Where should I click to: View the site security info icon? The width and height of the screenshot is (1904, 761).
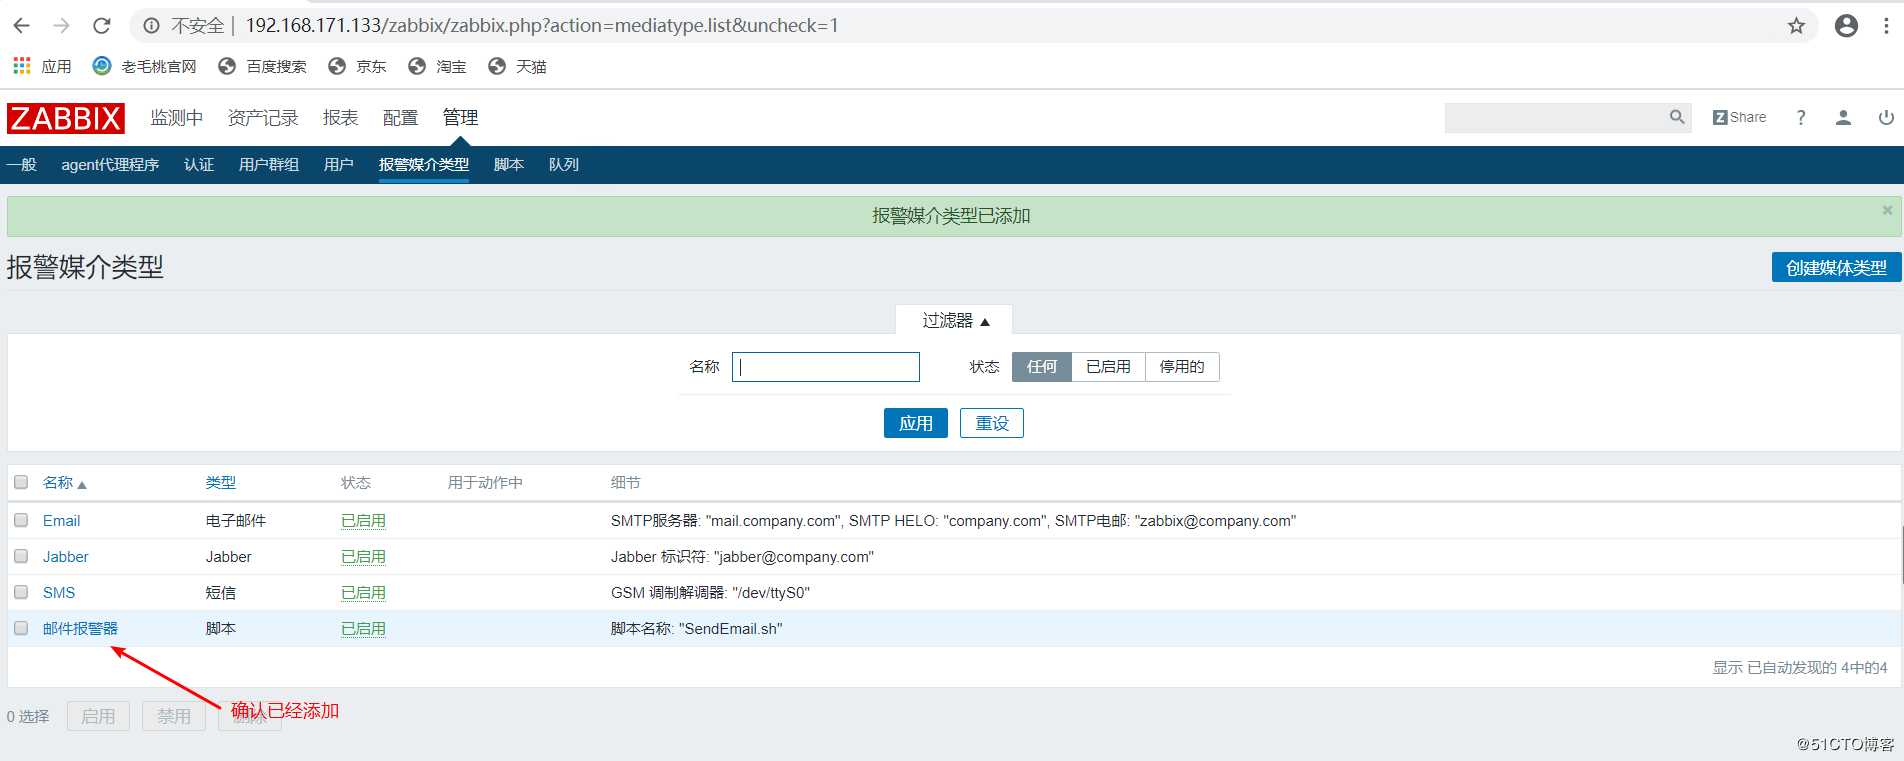click(151, 26)
